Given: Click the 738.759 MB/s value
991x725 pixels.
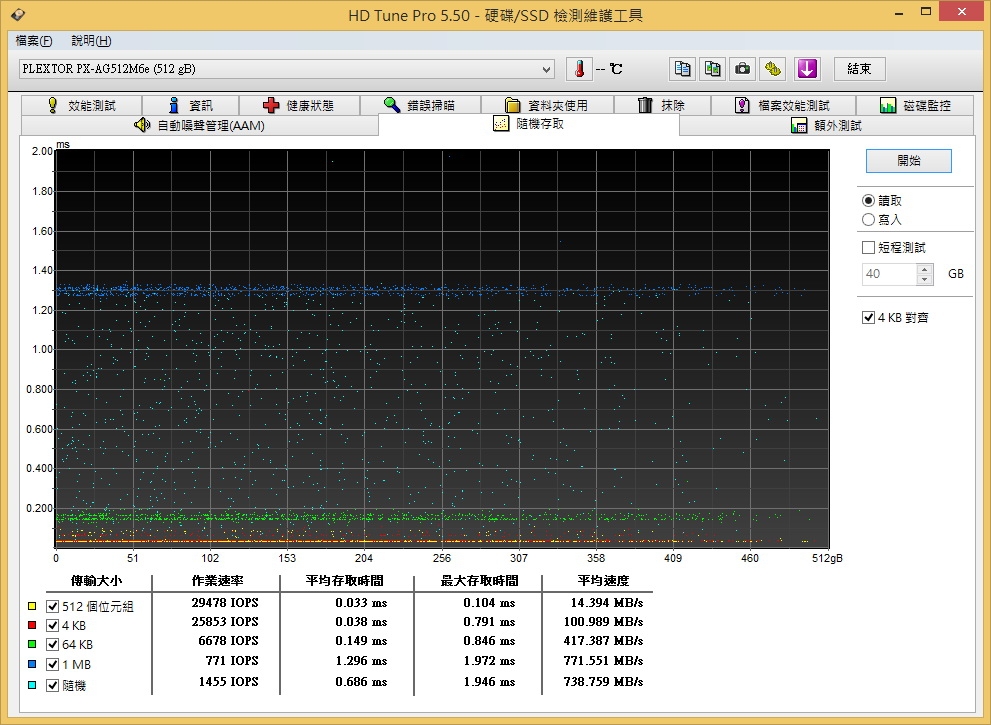Looking at the screenshot, I should [603, 682].
